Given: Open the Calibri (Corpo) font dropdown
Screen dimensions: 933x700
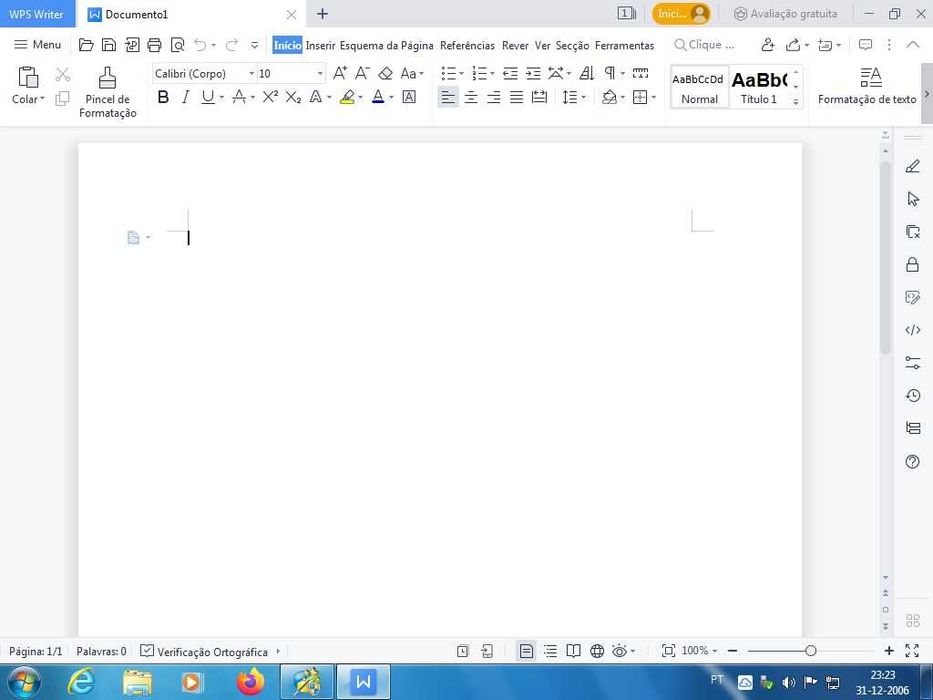Looking at the screenshot, I should (252, 73).
